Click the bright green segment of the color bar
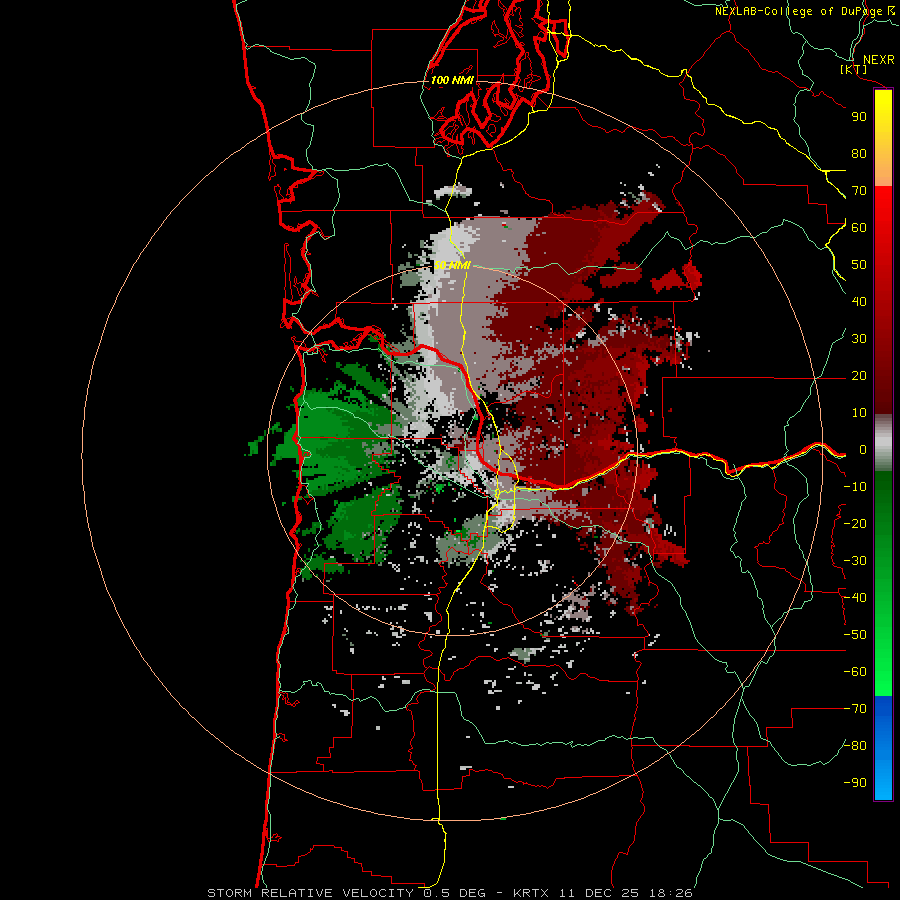This screenshot has height=900, width=900. click(x=883, y=660)
